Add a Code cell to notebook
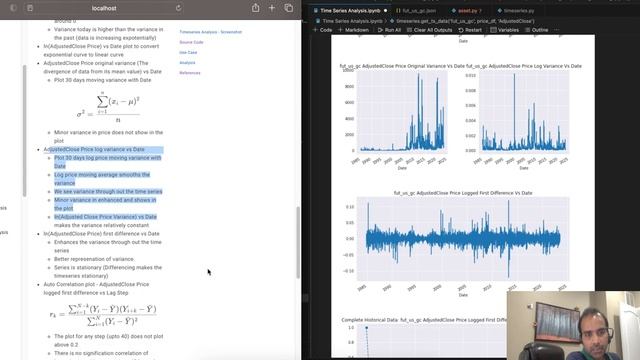Screen dimensions: 640x360 (x=322, y=30)
